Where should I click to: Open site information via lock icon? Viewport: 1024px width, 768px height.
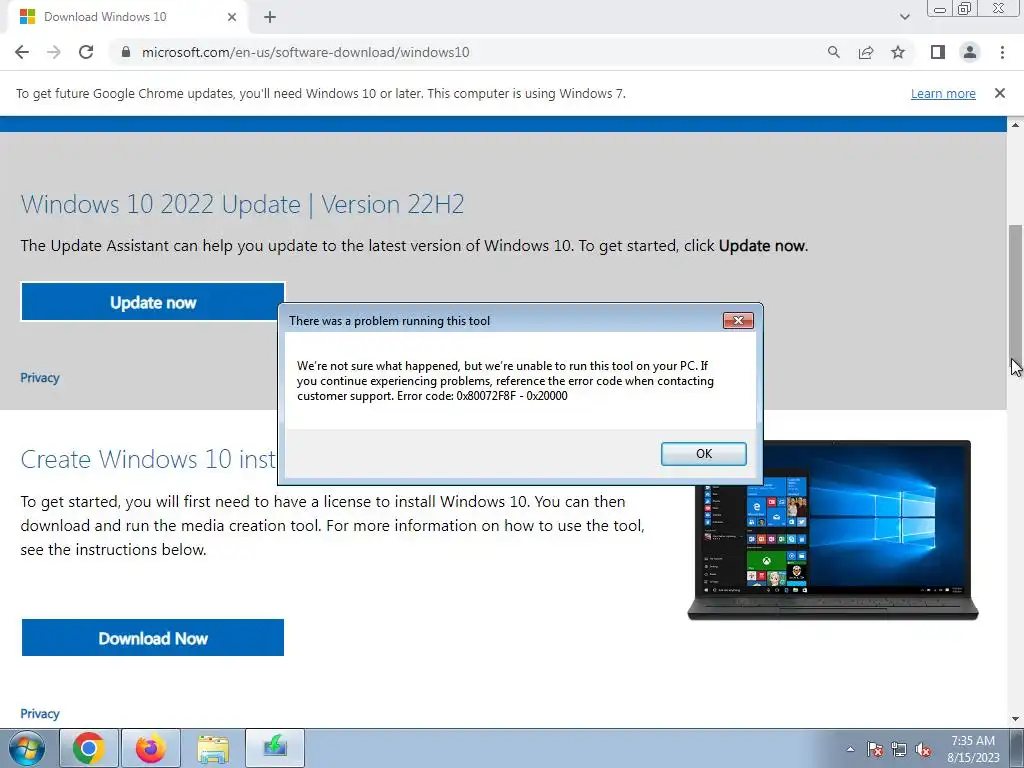(x=126, y=52)
